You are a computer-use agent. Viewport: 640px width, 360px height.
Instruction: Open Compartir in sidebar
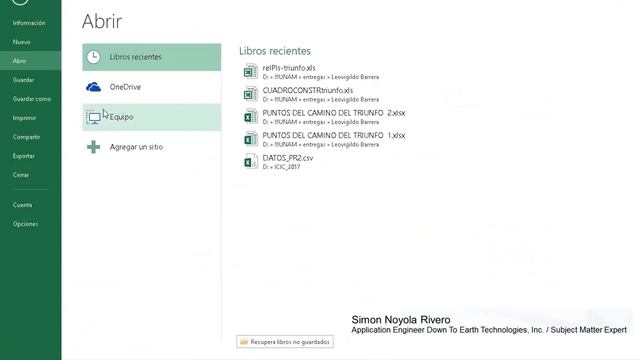pos(26,137)
